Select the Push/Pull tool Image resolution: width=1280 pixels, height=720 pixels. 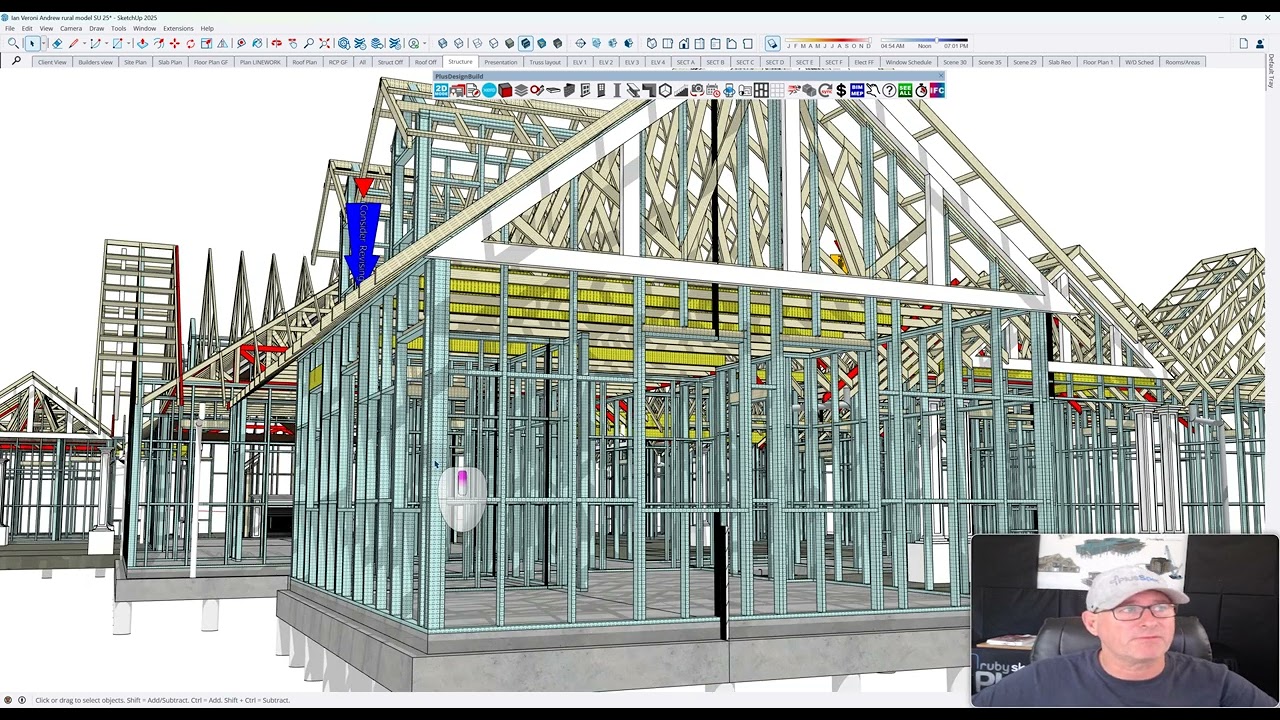coord(142,43)
